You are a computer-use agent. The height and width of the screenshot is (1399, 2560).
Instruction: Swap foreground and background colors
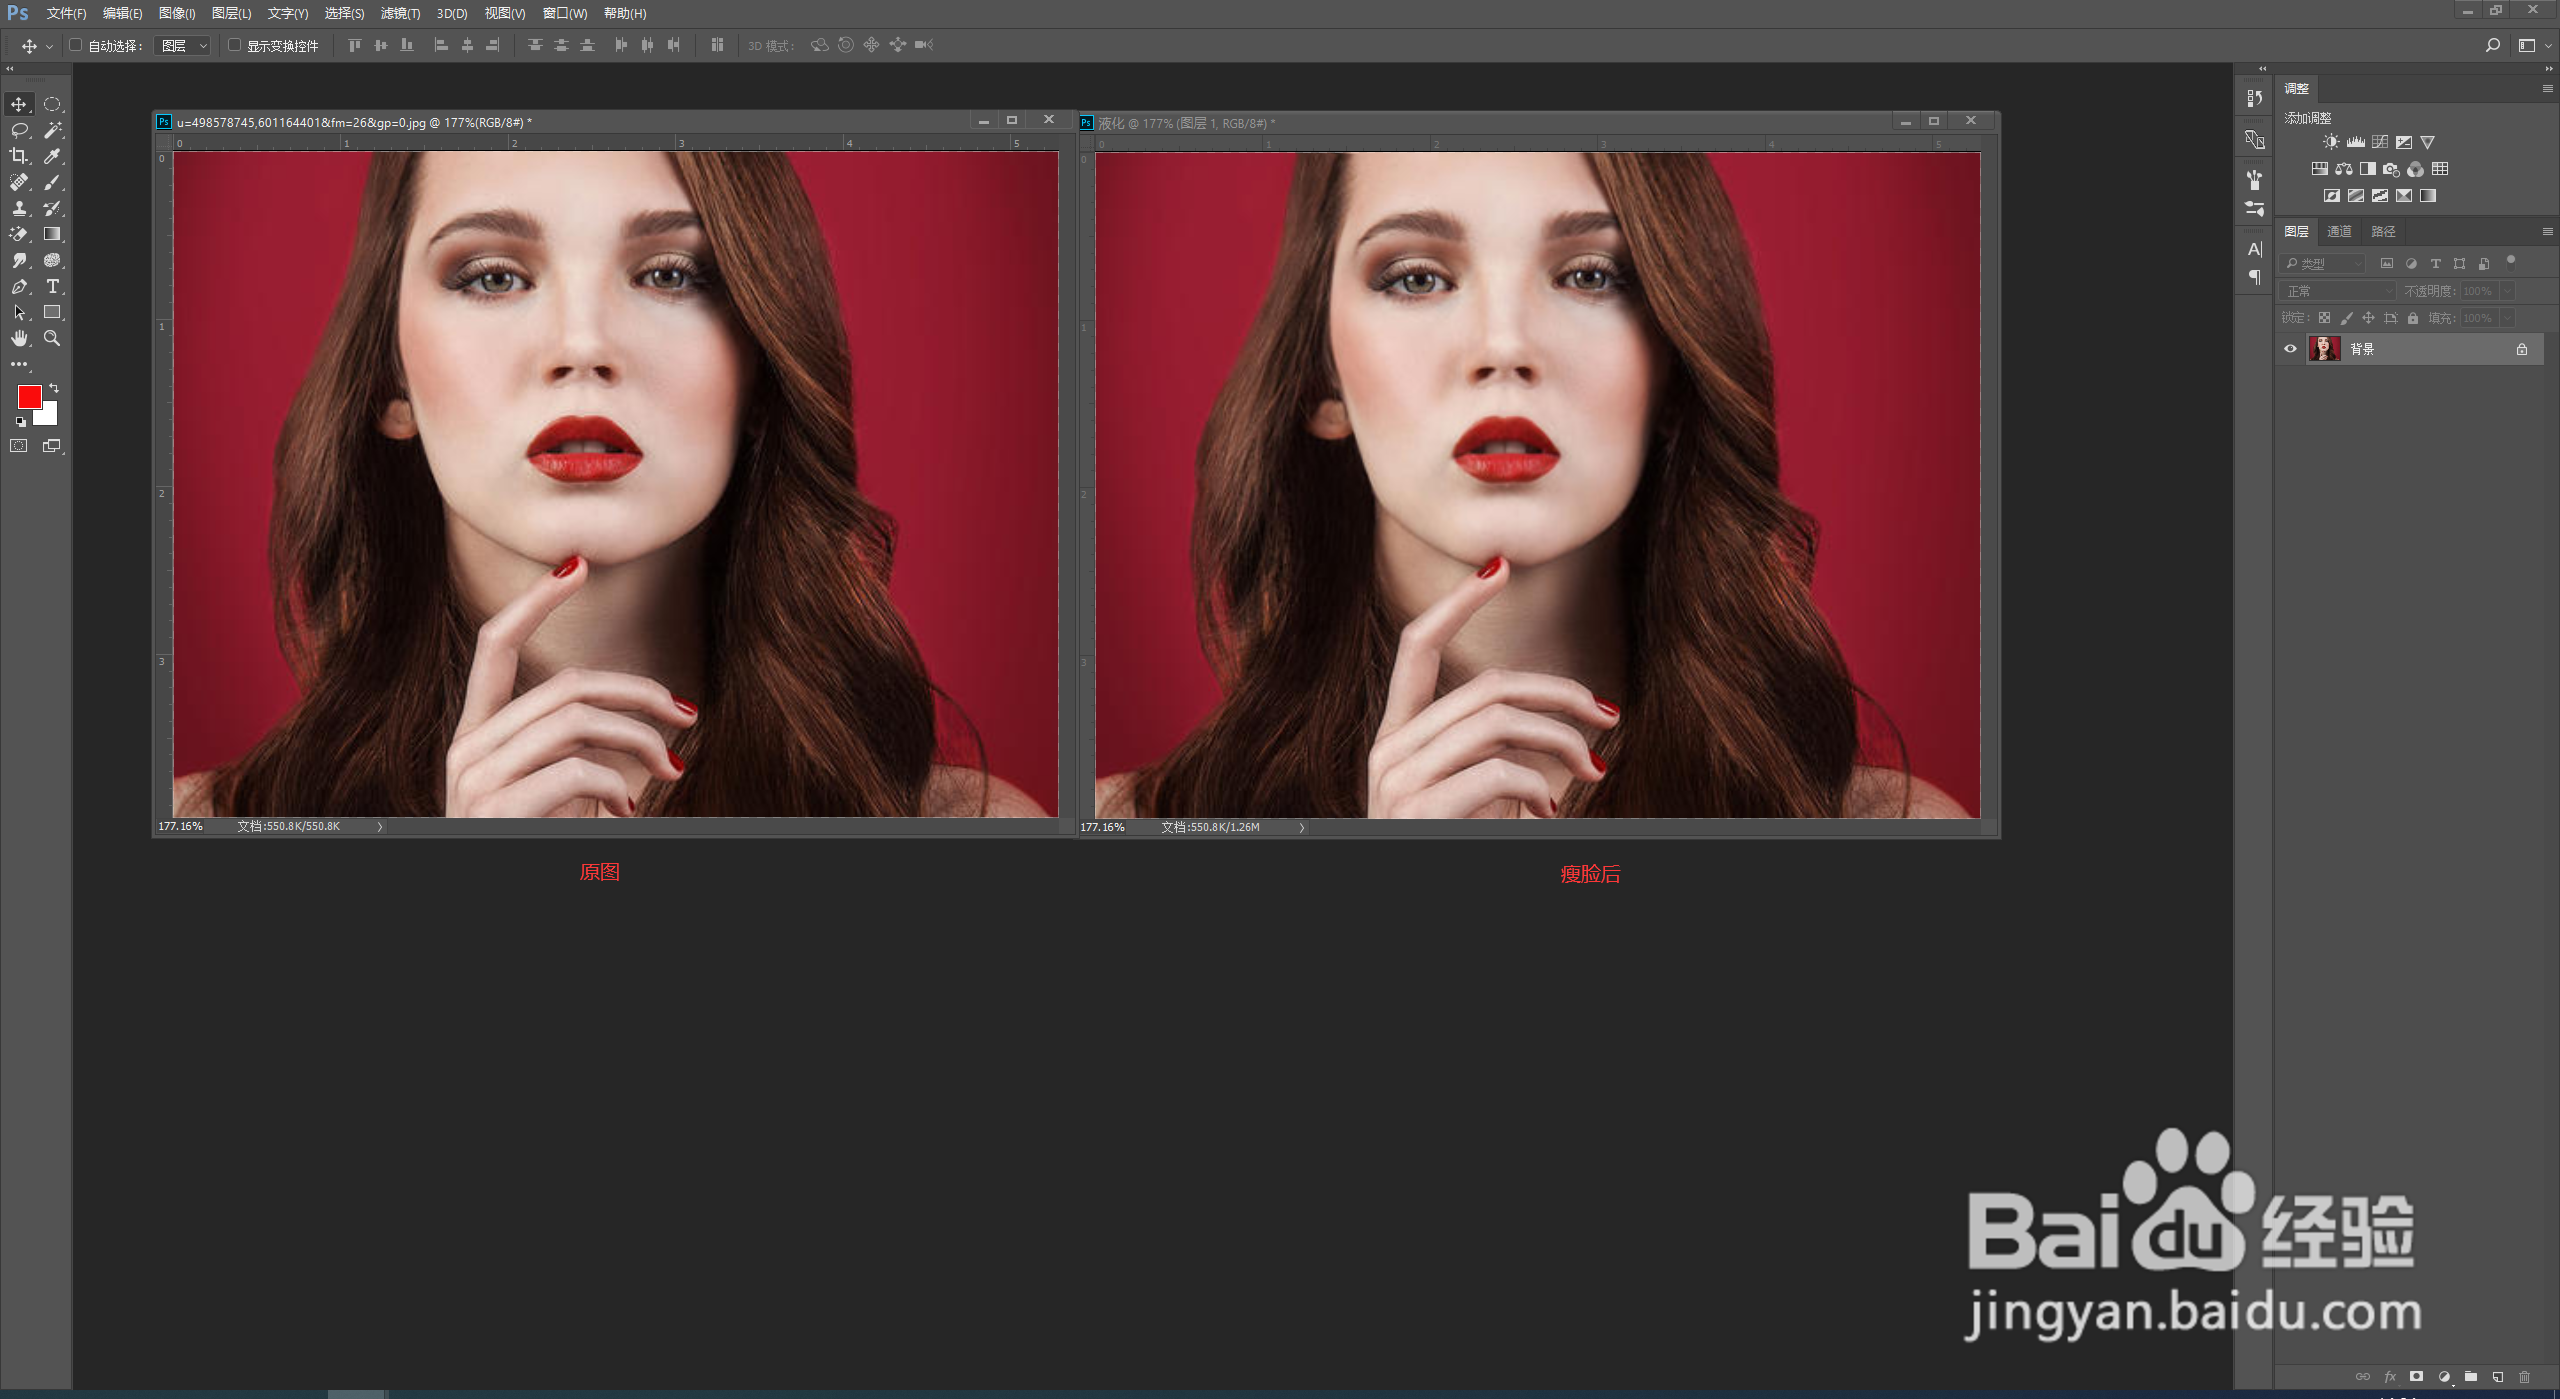(54, 388)
